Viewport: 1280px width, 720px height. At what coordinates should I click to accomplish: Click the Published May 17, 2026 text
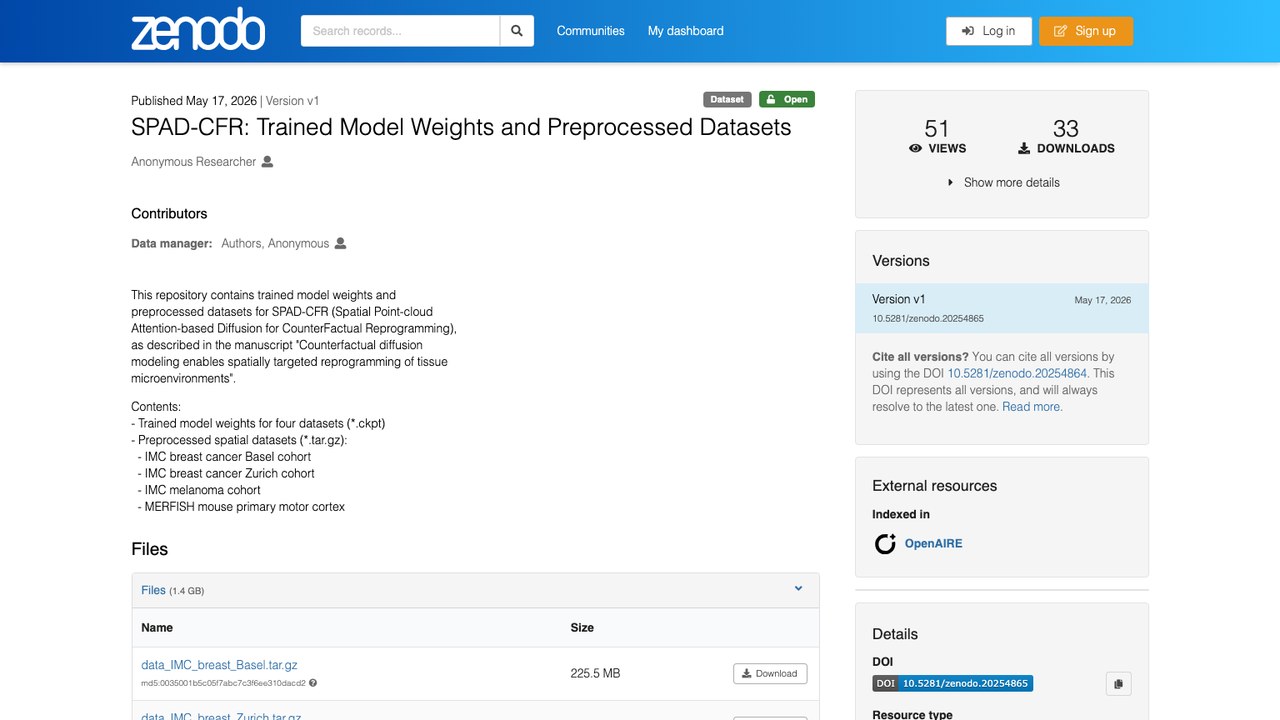click(194, 101)
